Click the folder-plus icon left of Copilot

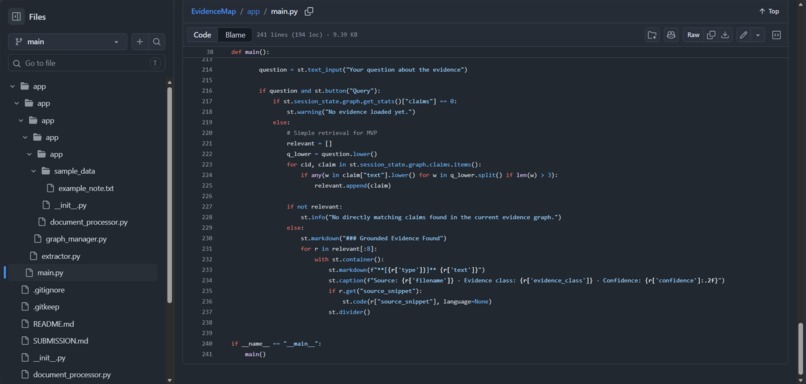pyautogui.click(x=652, y=35)
